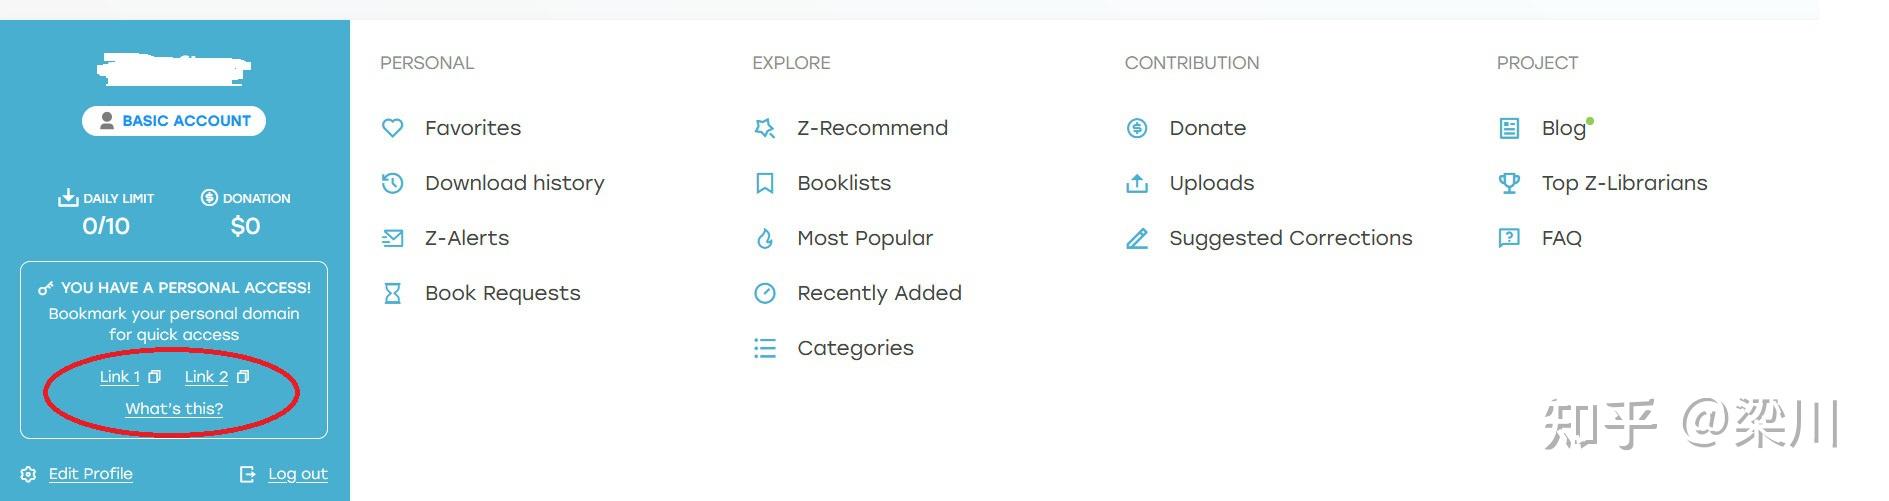Open Recently Added books
This screenshot has width=1889, height=501.
[x=879, y=293]
